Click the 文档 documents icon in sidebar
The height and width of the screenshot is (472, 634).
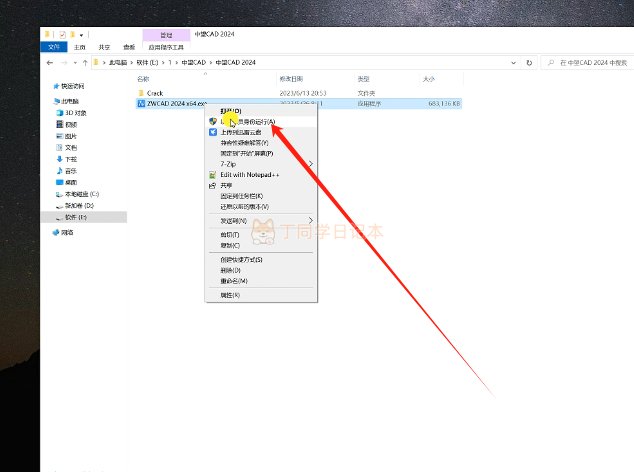click(60, 148)
